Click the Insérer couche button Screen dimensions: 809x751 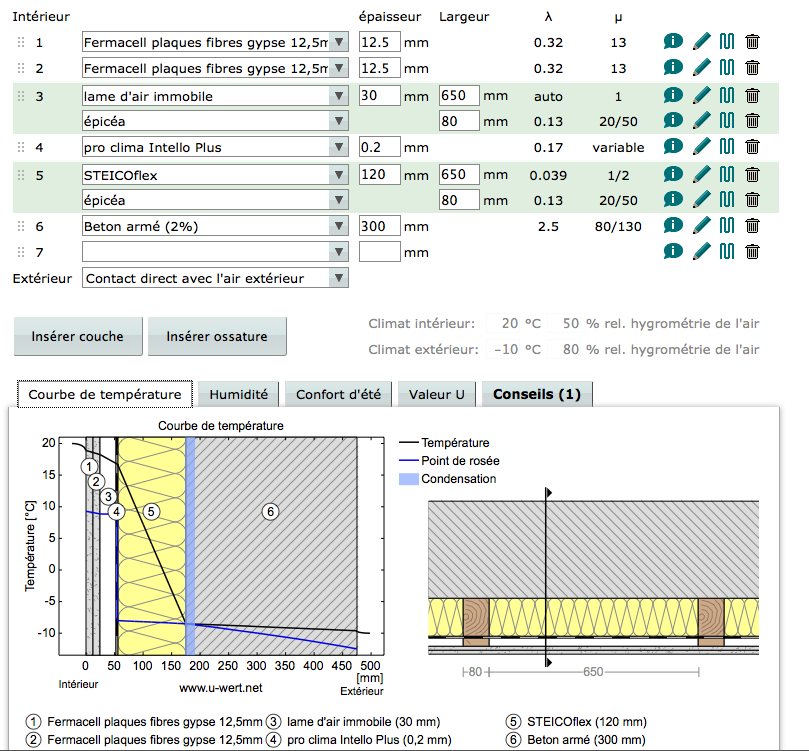[78, 336]
